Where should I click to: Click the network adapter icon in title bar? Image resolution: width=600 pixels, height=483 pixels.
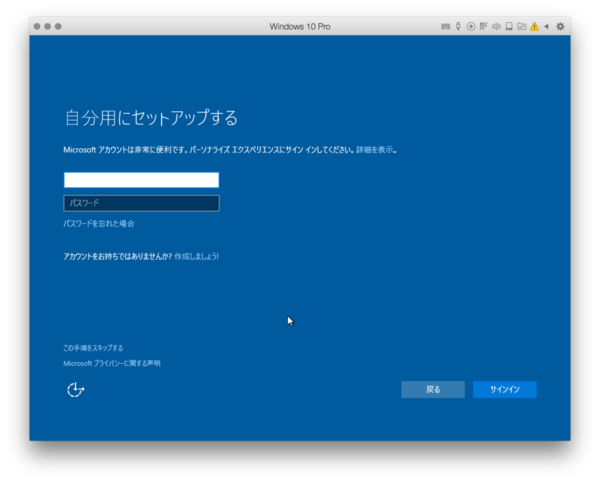pyautogui.click(x=484, y=26)
